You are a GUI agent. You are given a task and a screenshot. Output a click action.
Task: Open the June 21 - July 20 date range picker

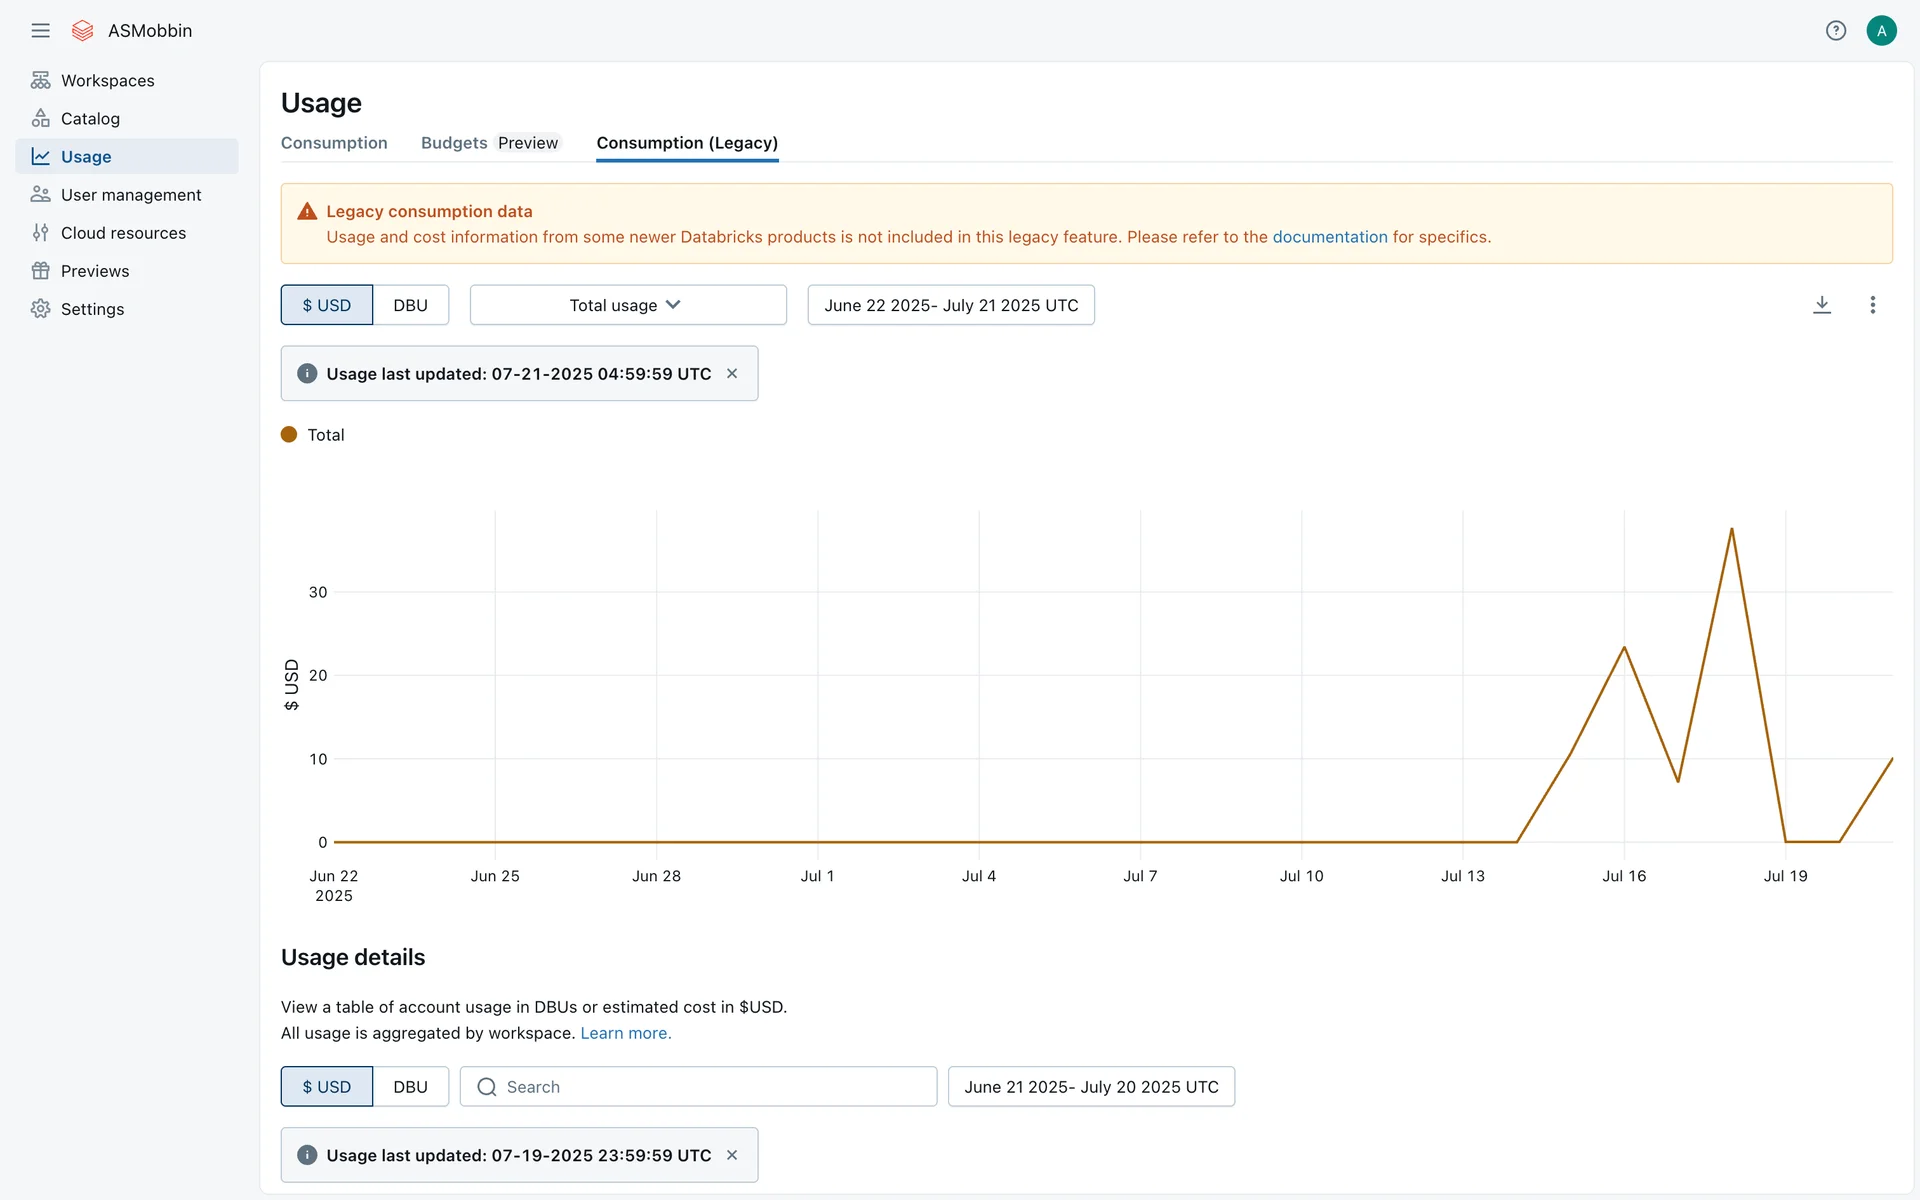click(x=1090, y=1087)
